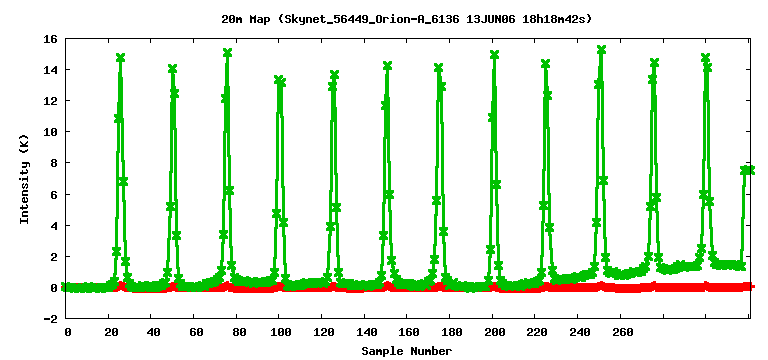Click the tallest peak near sample 250
This screenshot has height=360, width=768.
[601, 49]
